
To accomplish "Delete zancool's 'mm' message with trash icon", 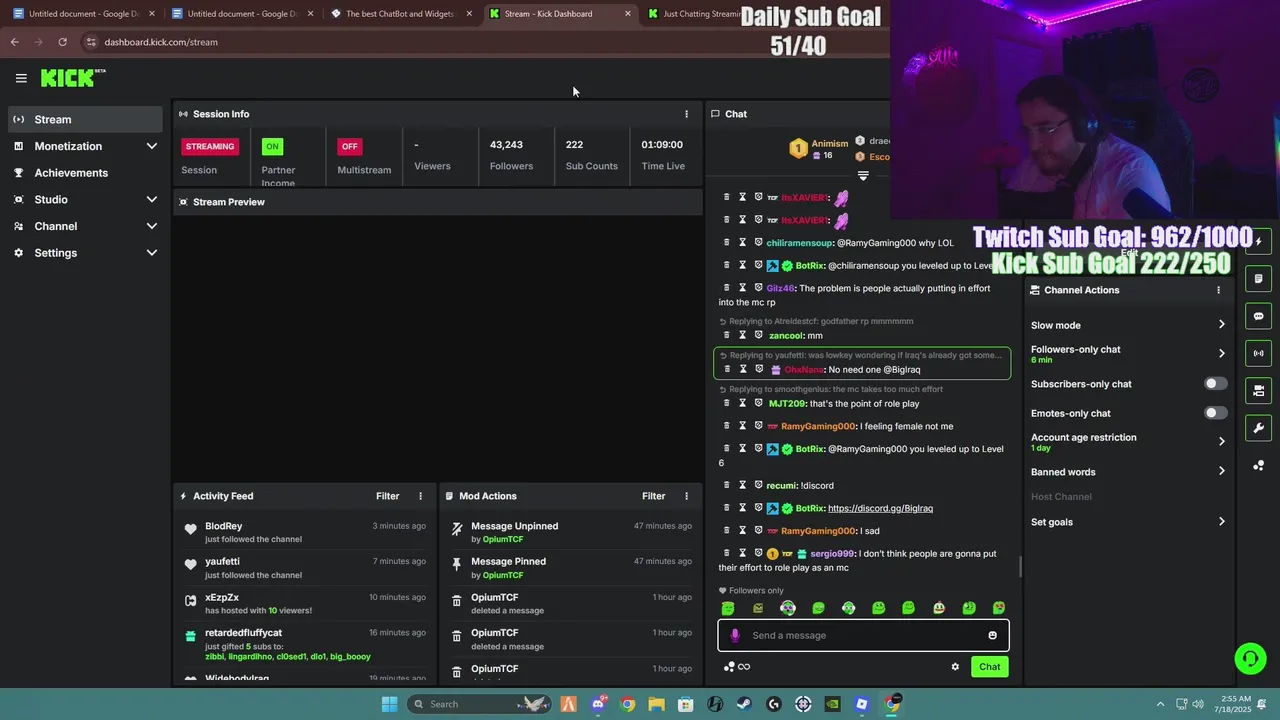I will coord(727,336).
